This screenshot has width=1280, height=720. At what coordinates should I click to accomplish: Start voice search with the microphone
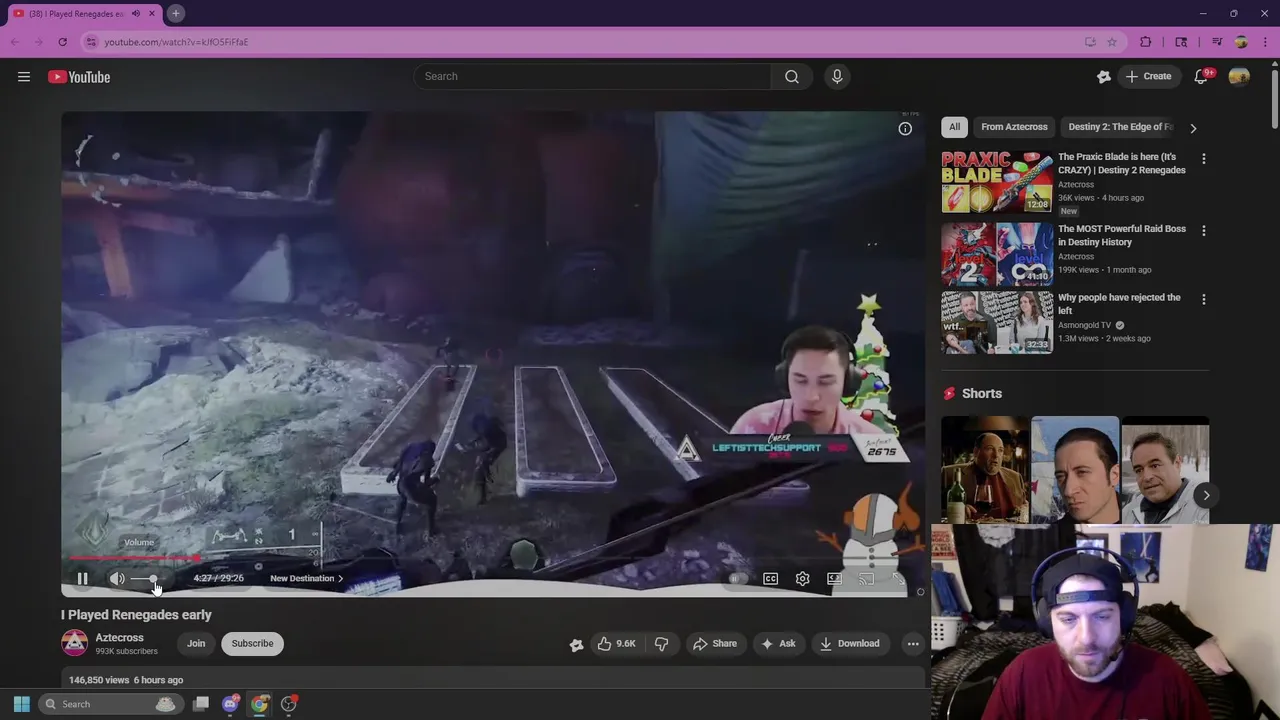click(837, 76)
